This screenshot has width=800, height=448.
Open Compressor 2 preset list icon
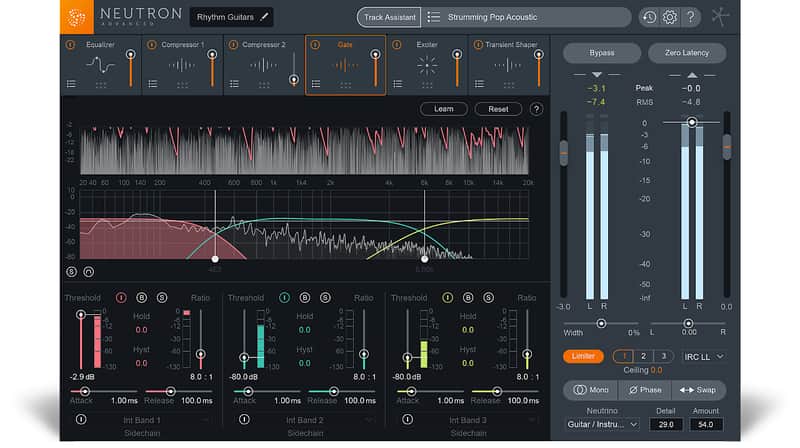[234, 84]
